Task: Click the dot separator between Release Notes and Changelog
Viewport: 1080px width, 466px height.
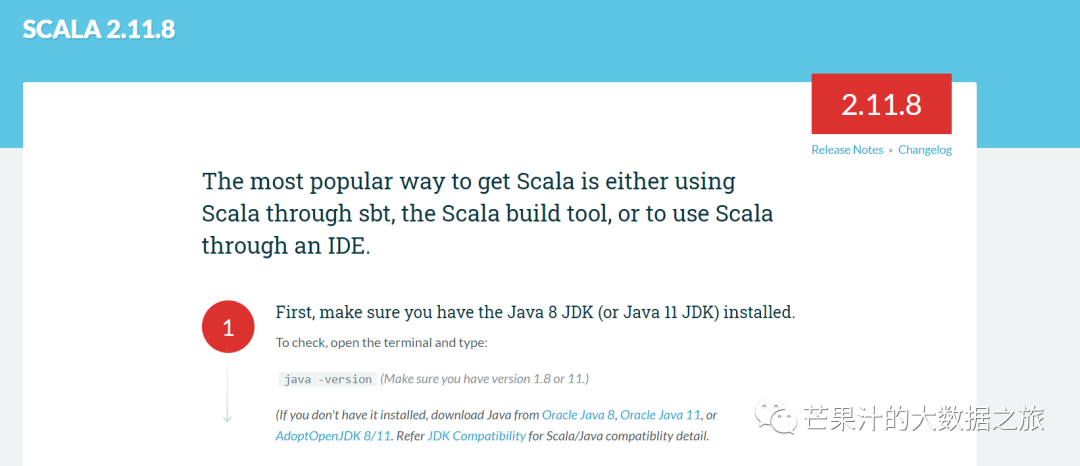Action: [x=891, y=151]
